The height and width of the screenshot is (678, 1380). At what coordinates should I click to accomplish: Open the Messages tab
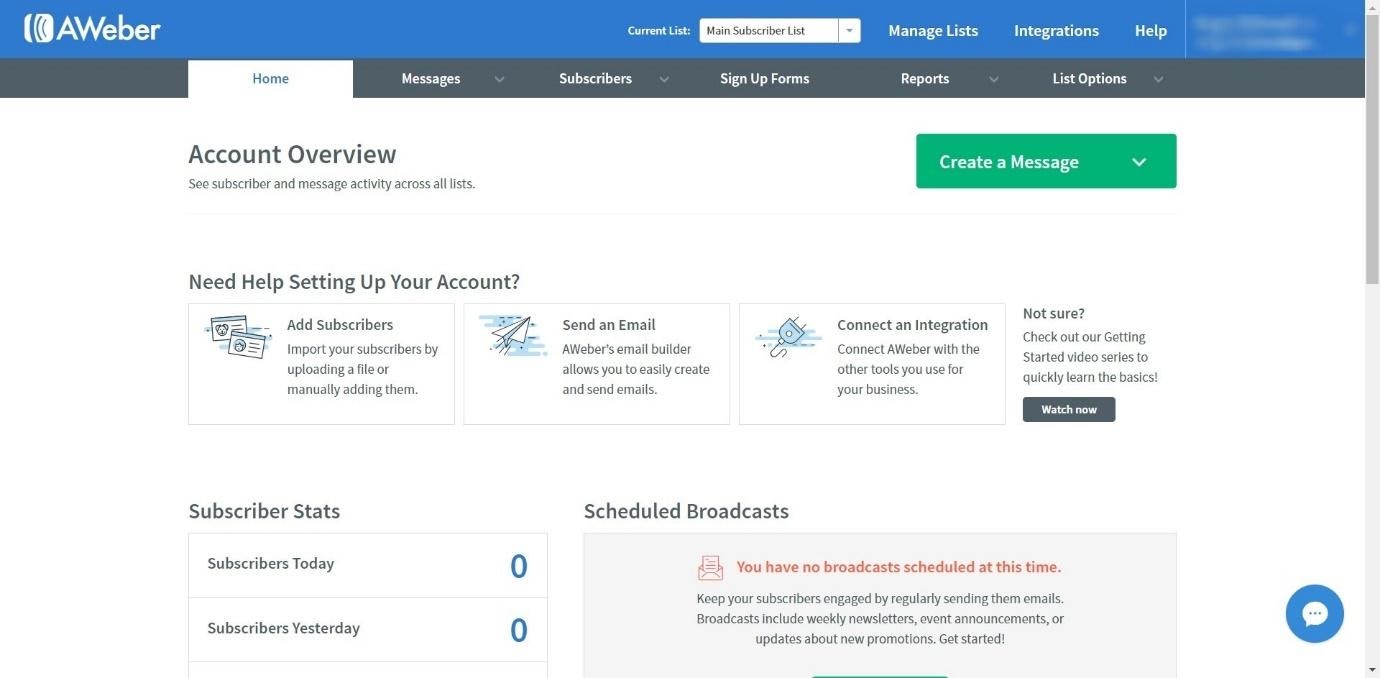[431, 78]
